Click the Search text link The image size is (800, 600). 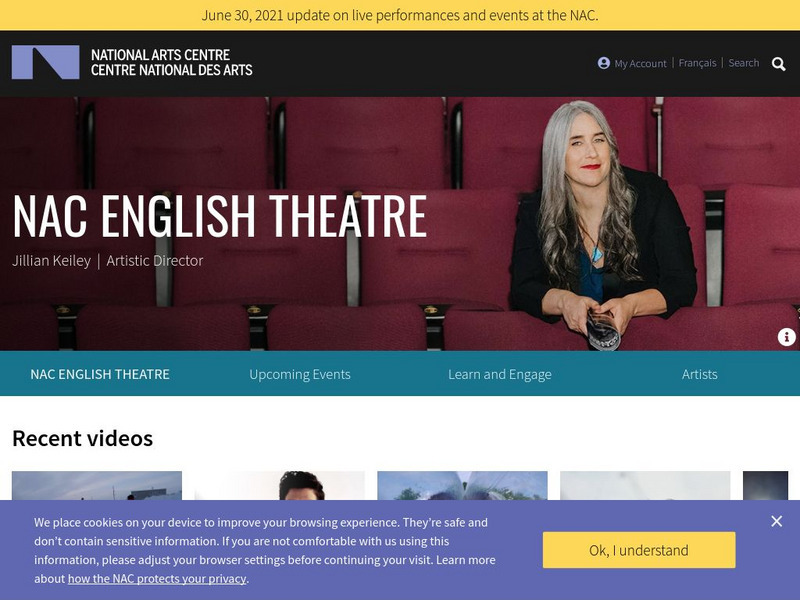743,63
